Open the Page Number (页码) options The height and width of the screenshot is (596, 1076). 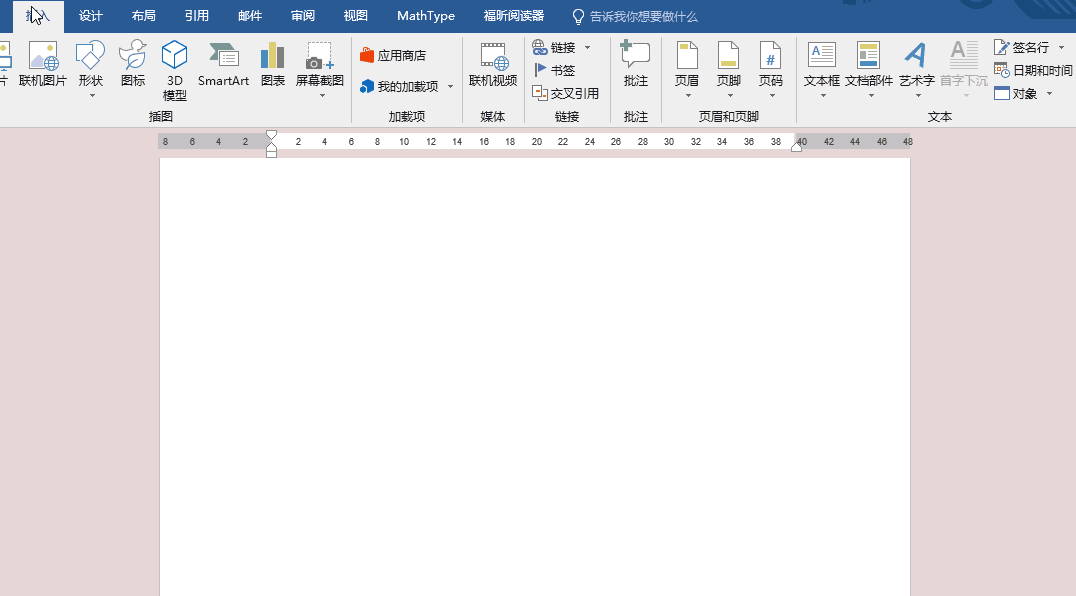click(771, 64)
